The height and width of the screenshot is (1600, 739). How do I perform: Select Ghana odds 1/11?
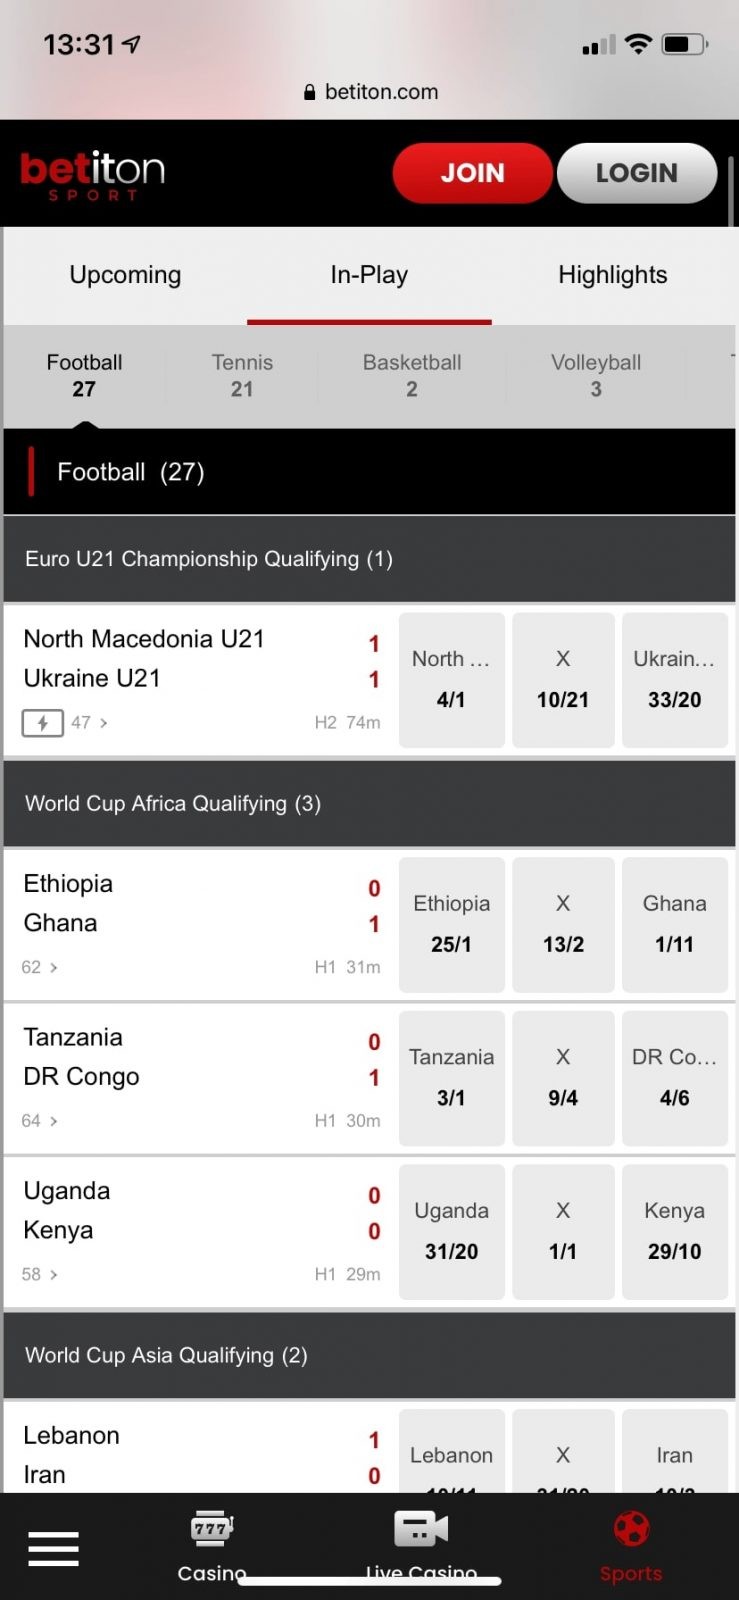pyautogui.click(x=674, y=924)
